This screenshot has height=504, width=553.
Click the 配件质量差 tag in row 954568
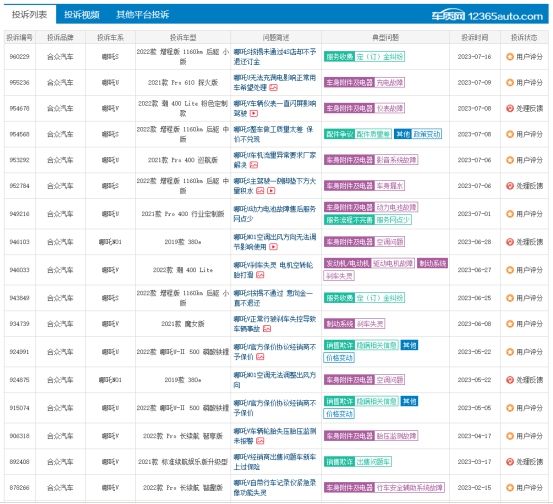(x=373, y=134)
